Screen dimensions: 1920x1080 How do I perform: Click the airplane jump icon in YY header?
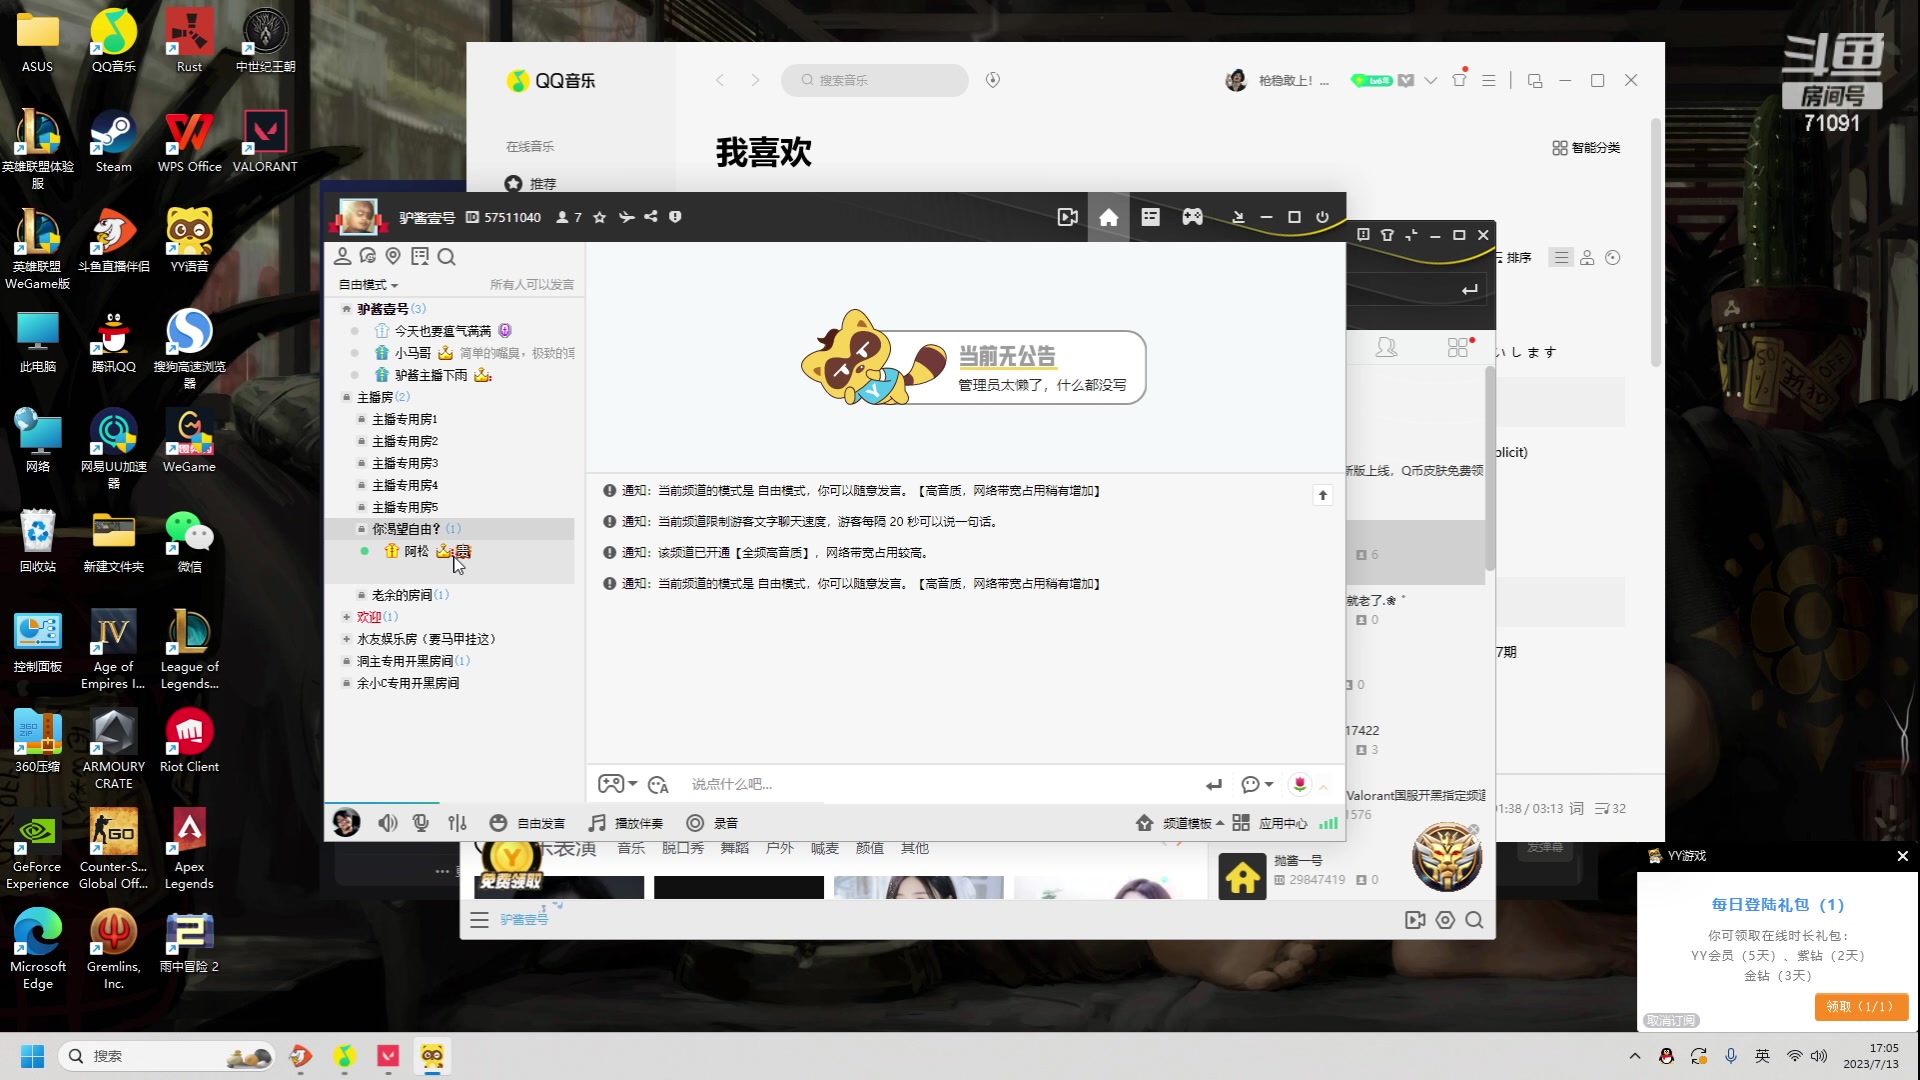(626, 217)
